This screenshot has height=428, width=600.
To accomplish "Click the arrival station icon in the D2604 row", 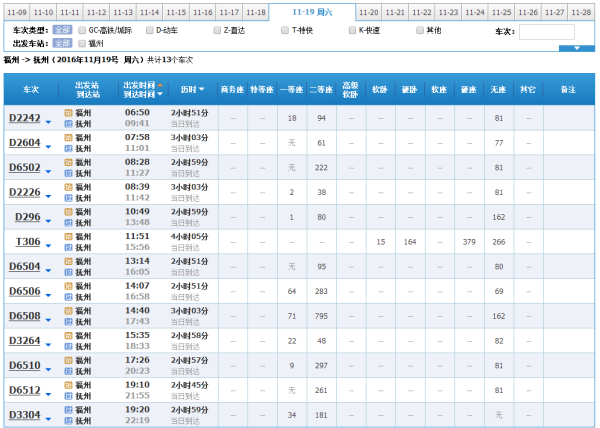I will coord(69,148).
